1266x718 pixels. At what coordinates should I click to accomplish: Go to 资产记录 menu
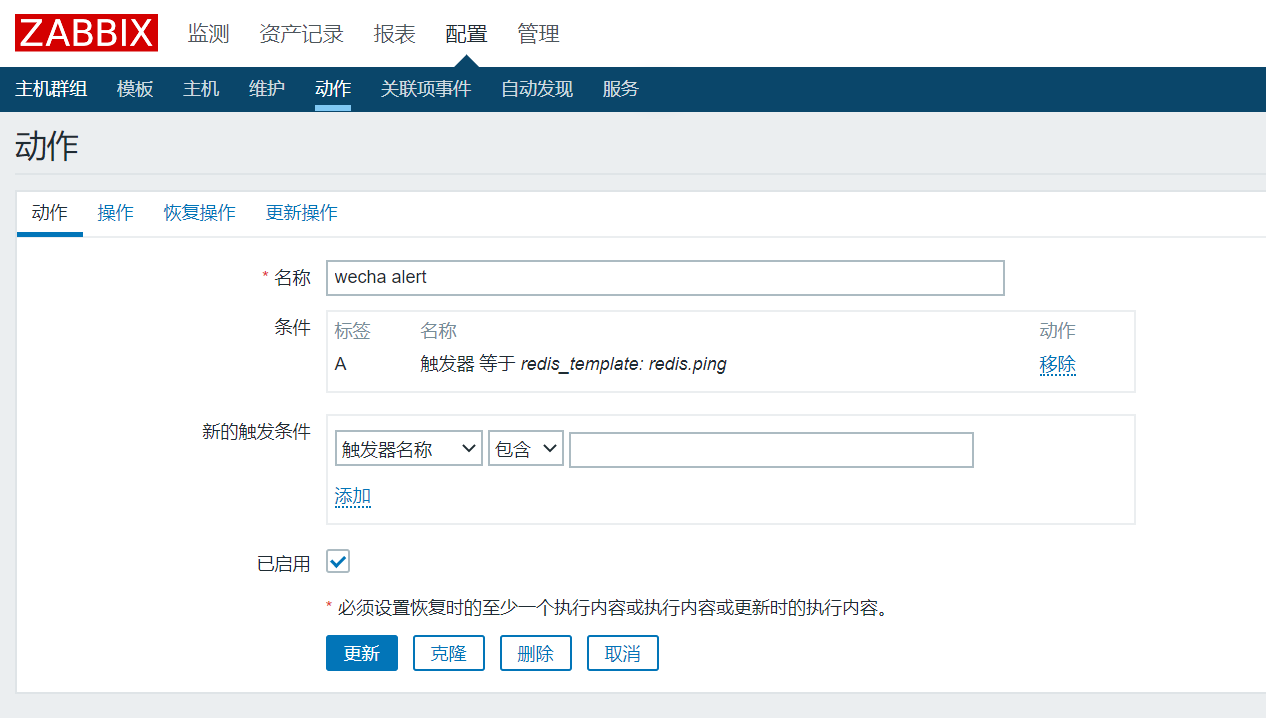click(x=301, y=34)
